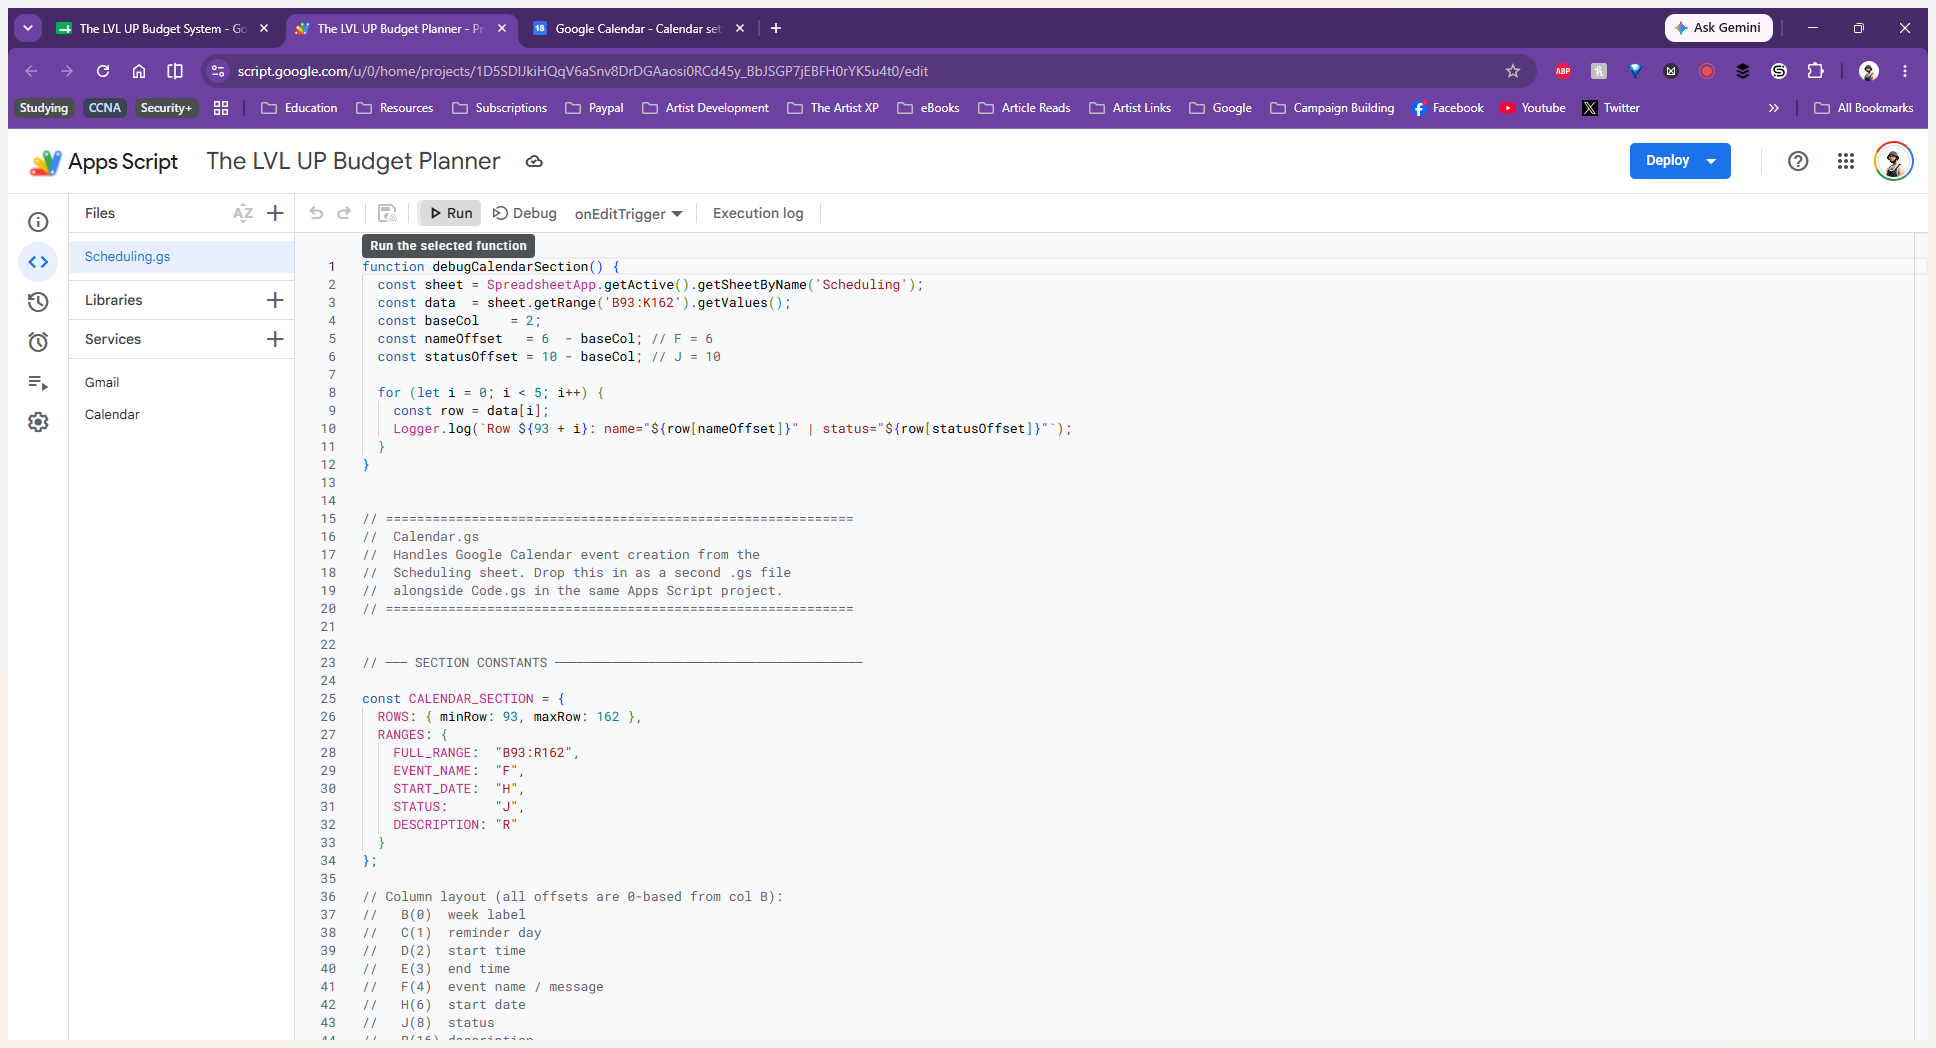Show more bookmarks with double chevron

click(x=1773, y=108)
